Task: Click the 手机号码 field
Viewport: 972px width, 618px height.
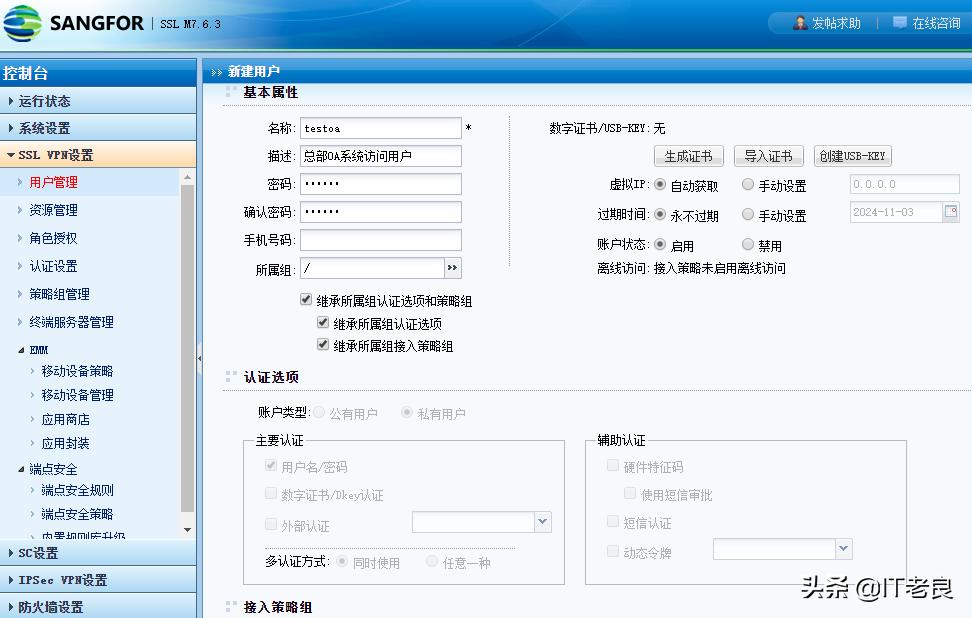Action: tap(381, 240)
